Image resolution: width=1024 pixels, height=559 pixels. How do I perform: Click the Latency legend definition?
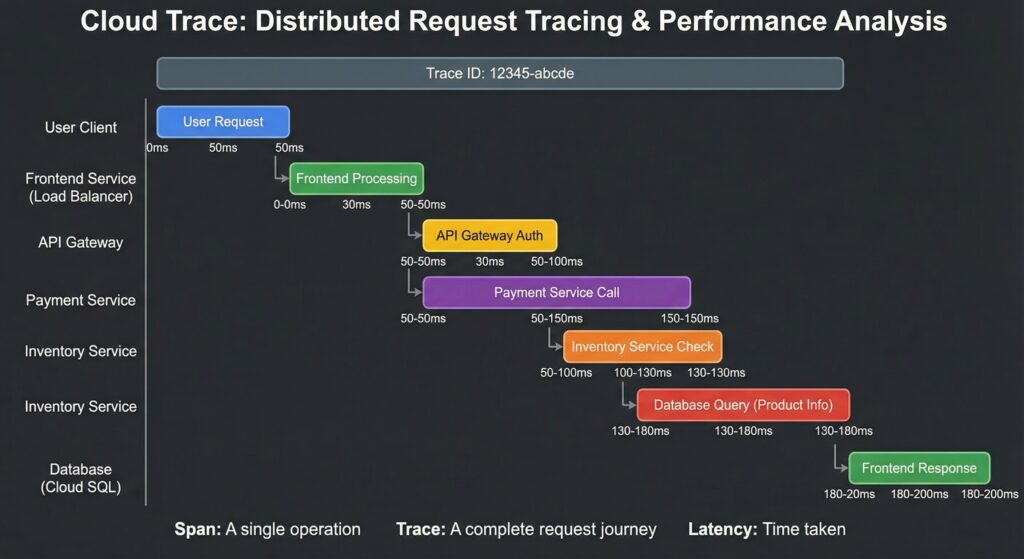[x=766, y=529]
